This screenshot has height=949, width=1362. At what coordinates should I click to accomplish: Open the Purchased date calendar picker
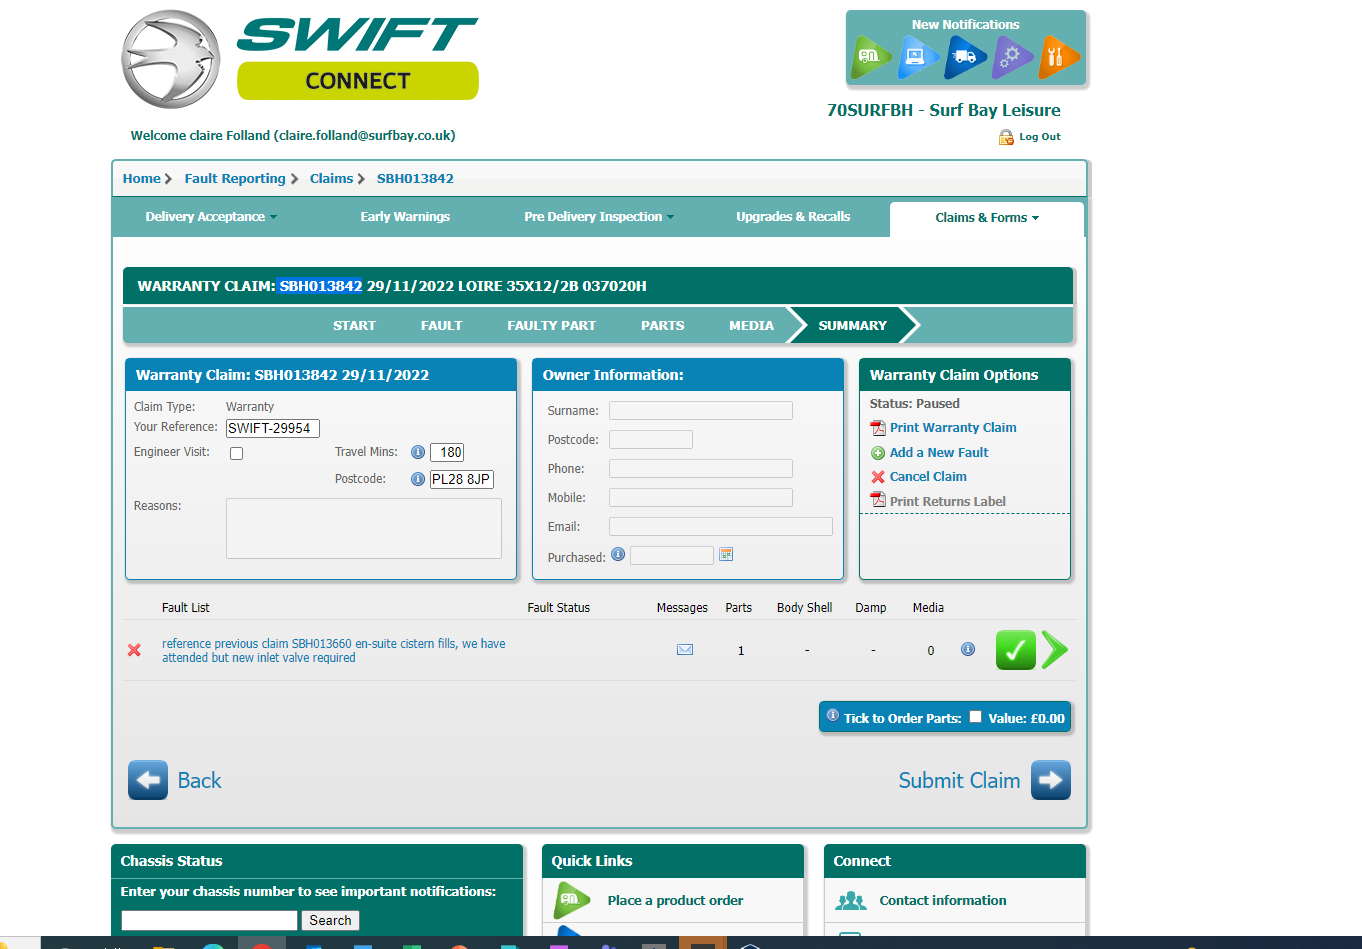click(727, 554)
